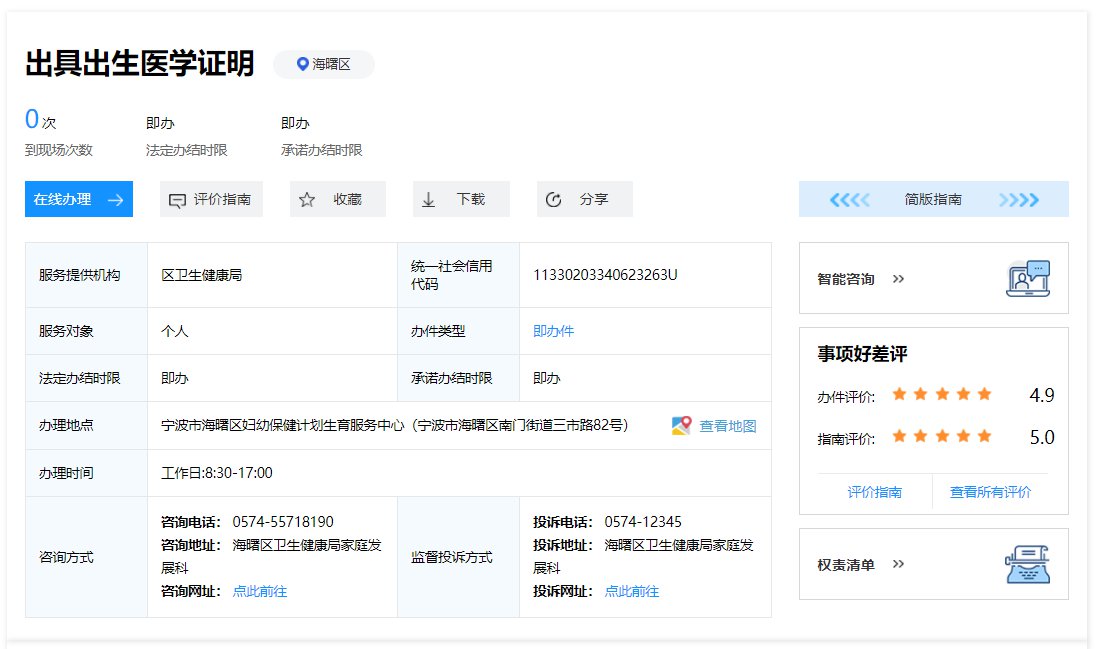The height and width of the screenshot is (649, 1097).
Task: Click the 评价指南 comment icon
Action: (x=177, y=200)
